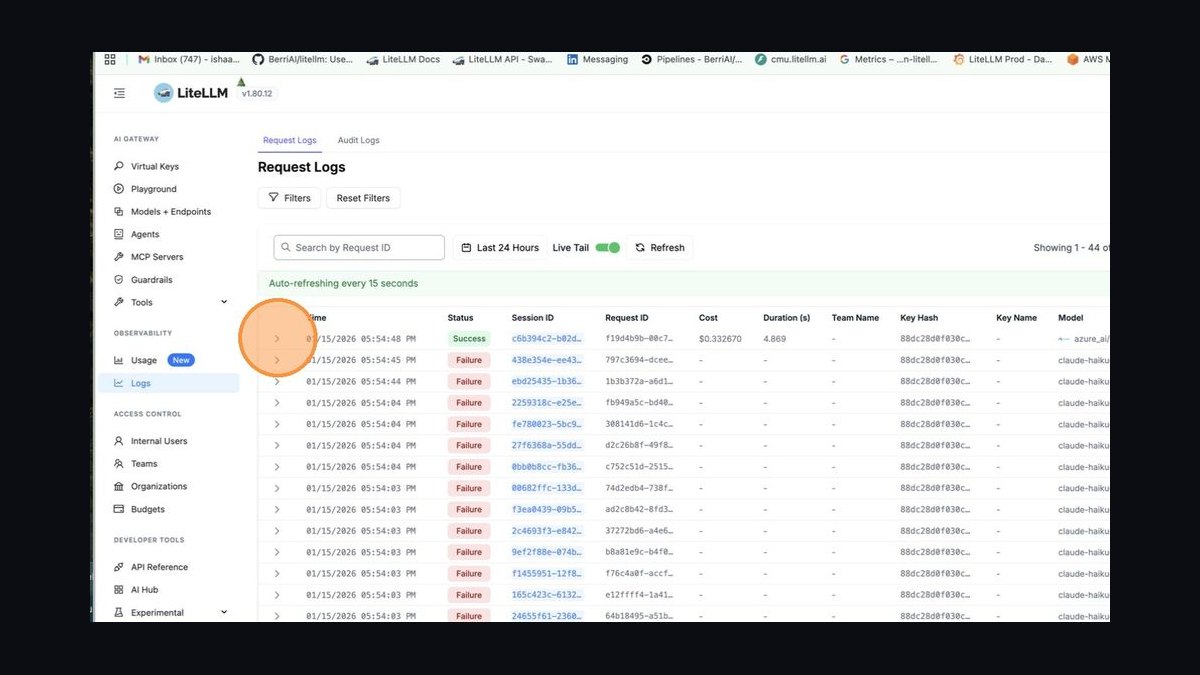Select Logs in the sidebar

(x=168, y=383)
